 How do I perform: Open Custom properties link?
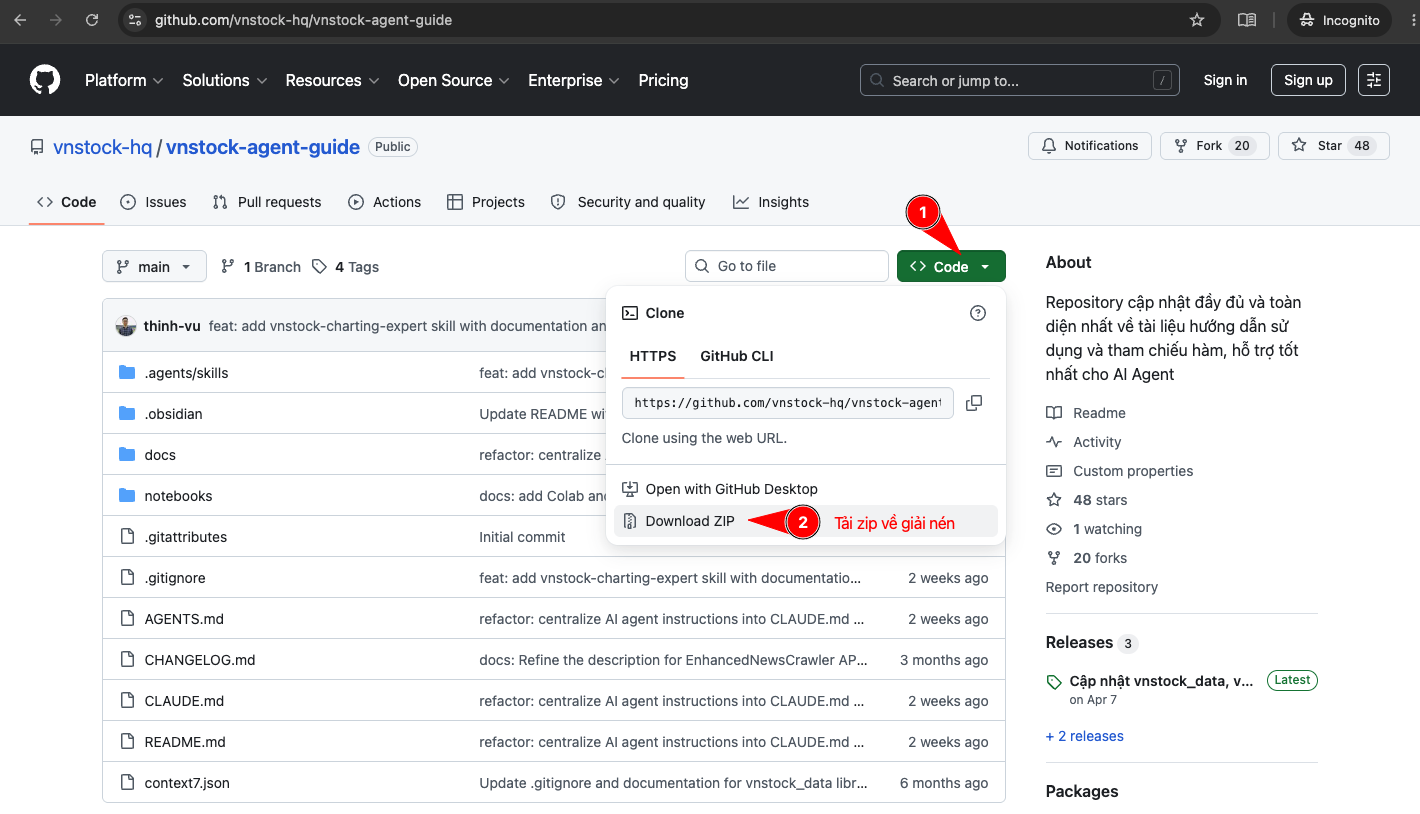pos(1120,471)
